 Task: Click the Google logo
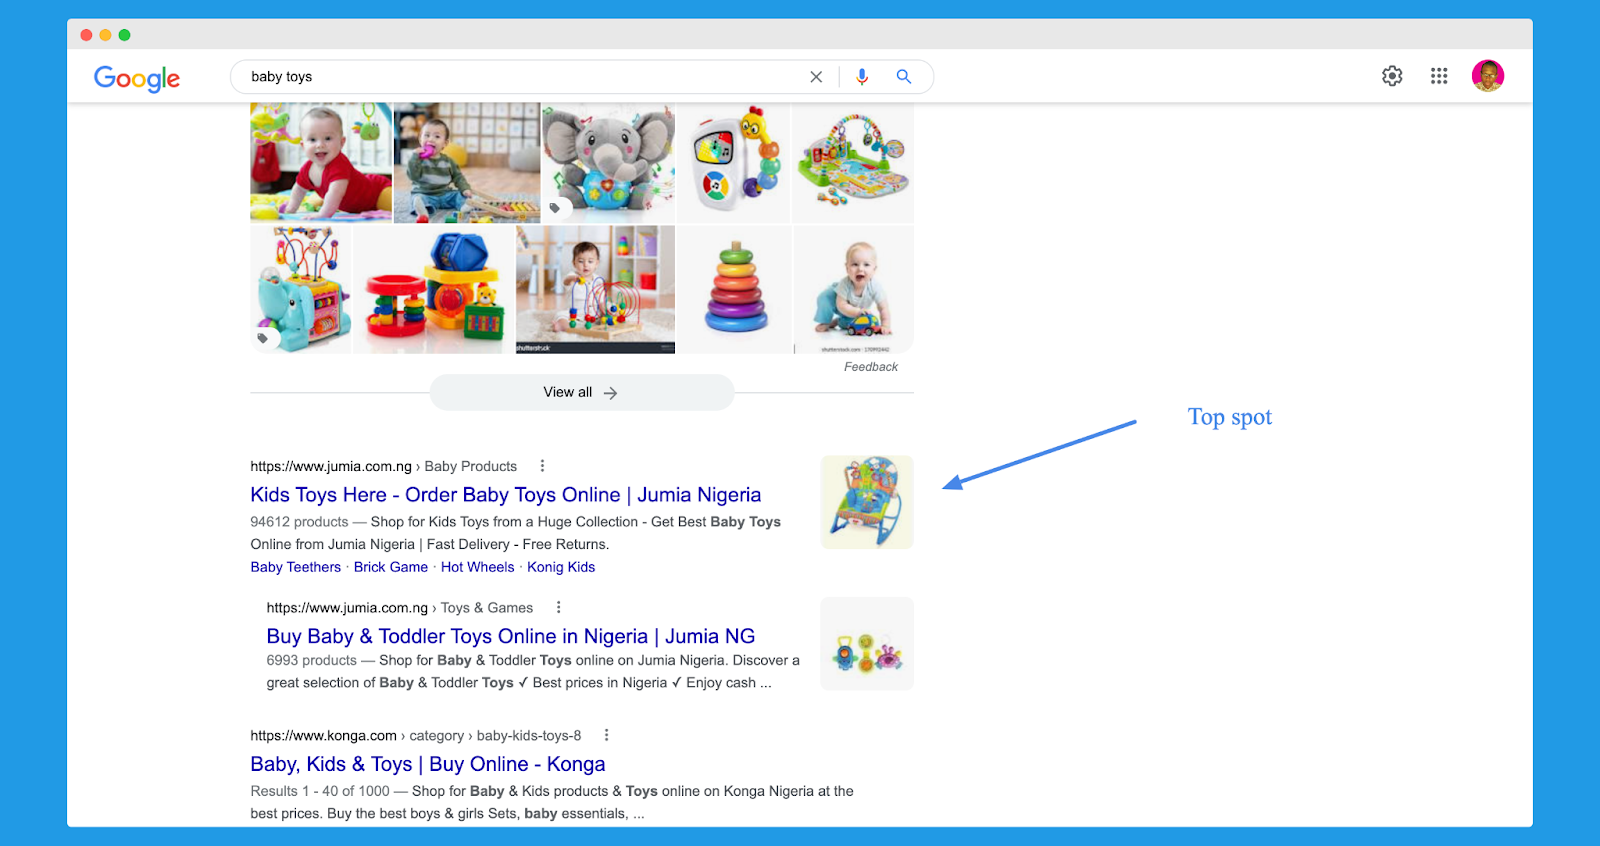137,78
